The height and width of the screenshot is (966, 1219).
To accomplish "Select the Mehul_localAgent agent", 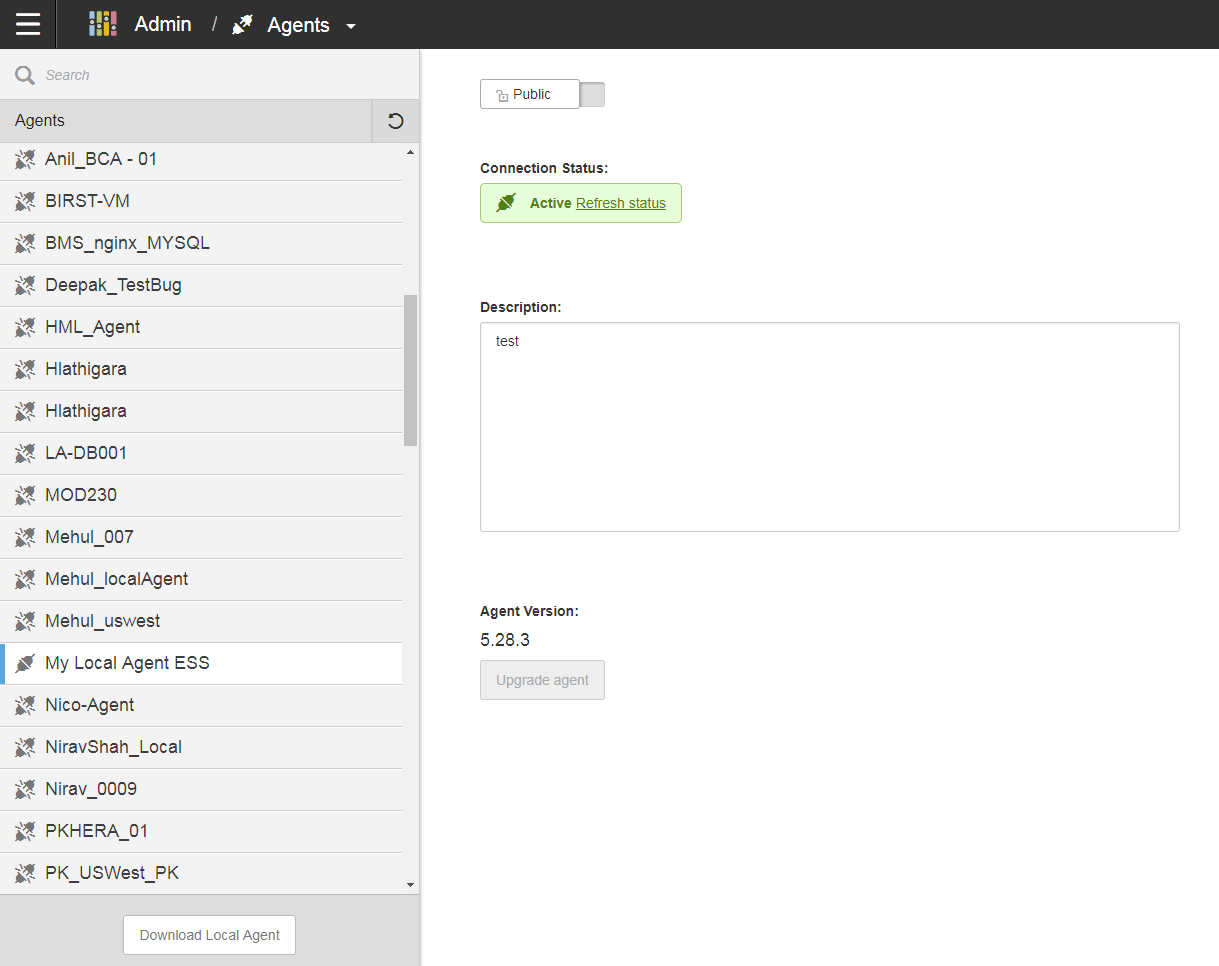I will (116, 579).
